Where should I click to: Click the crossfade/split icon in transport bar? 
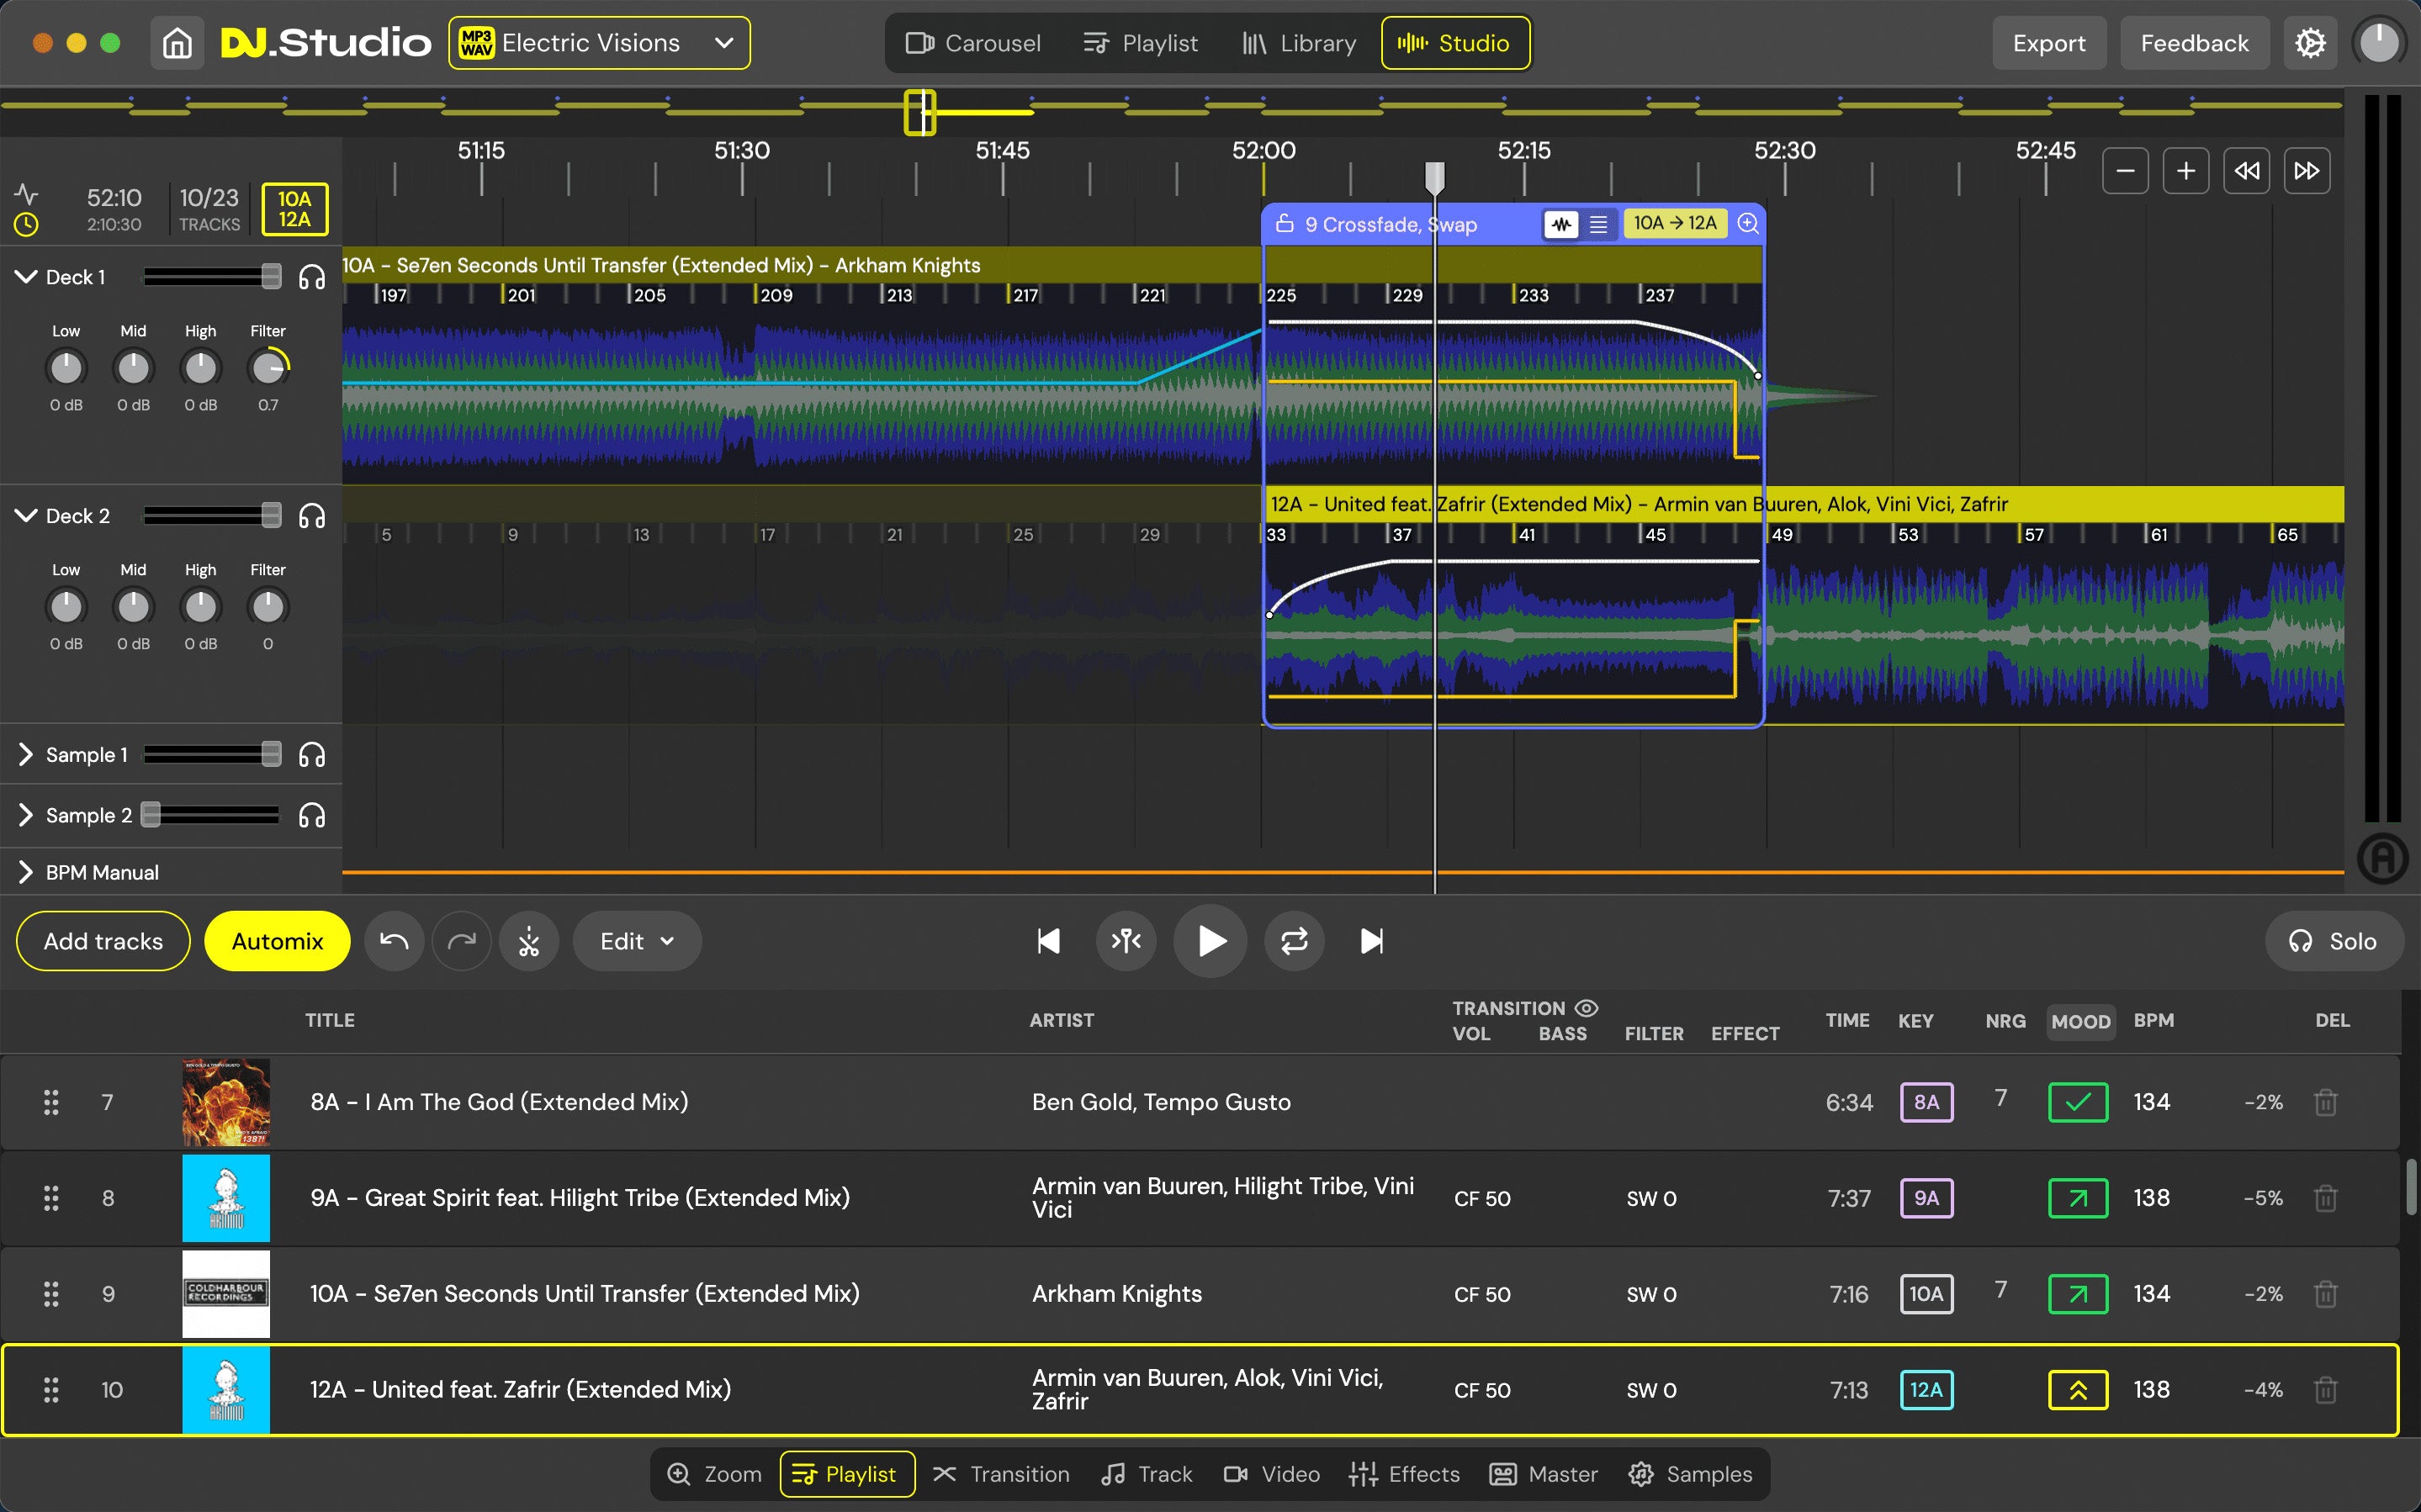pyautogui.click(x=1129, y=941)
